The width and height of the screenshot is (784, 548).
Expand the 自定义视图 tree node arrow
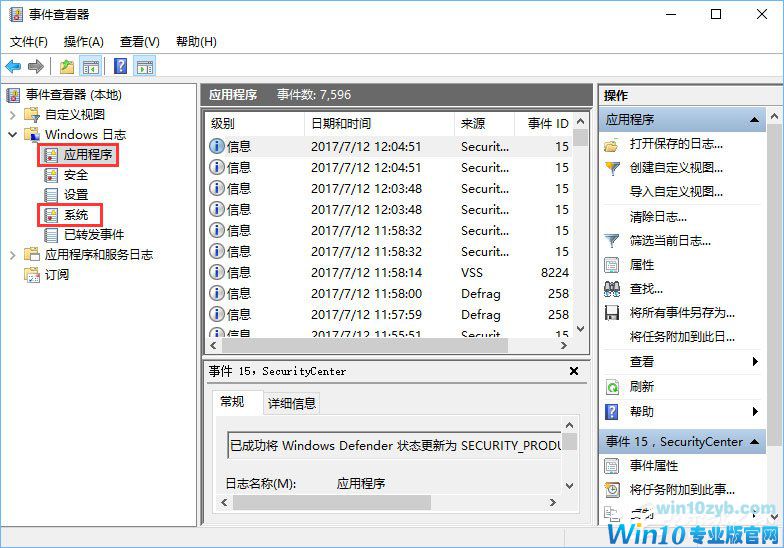(x=13, y=114)
